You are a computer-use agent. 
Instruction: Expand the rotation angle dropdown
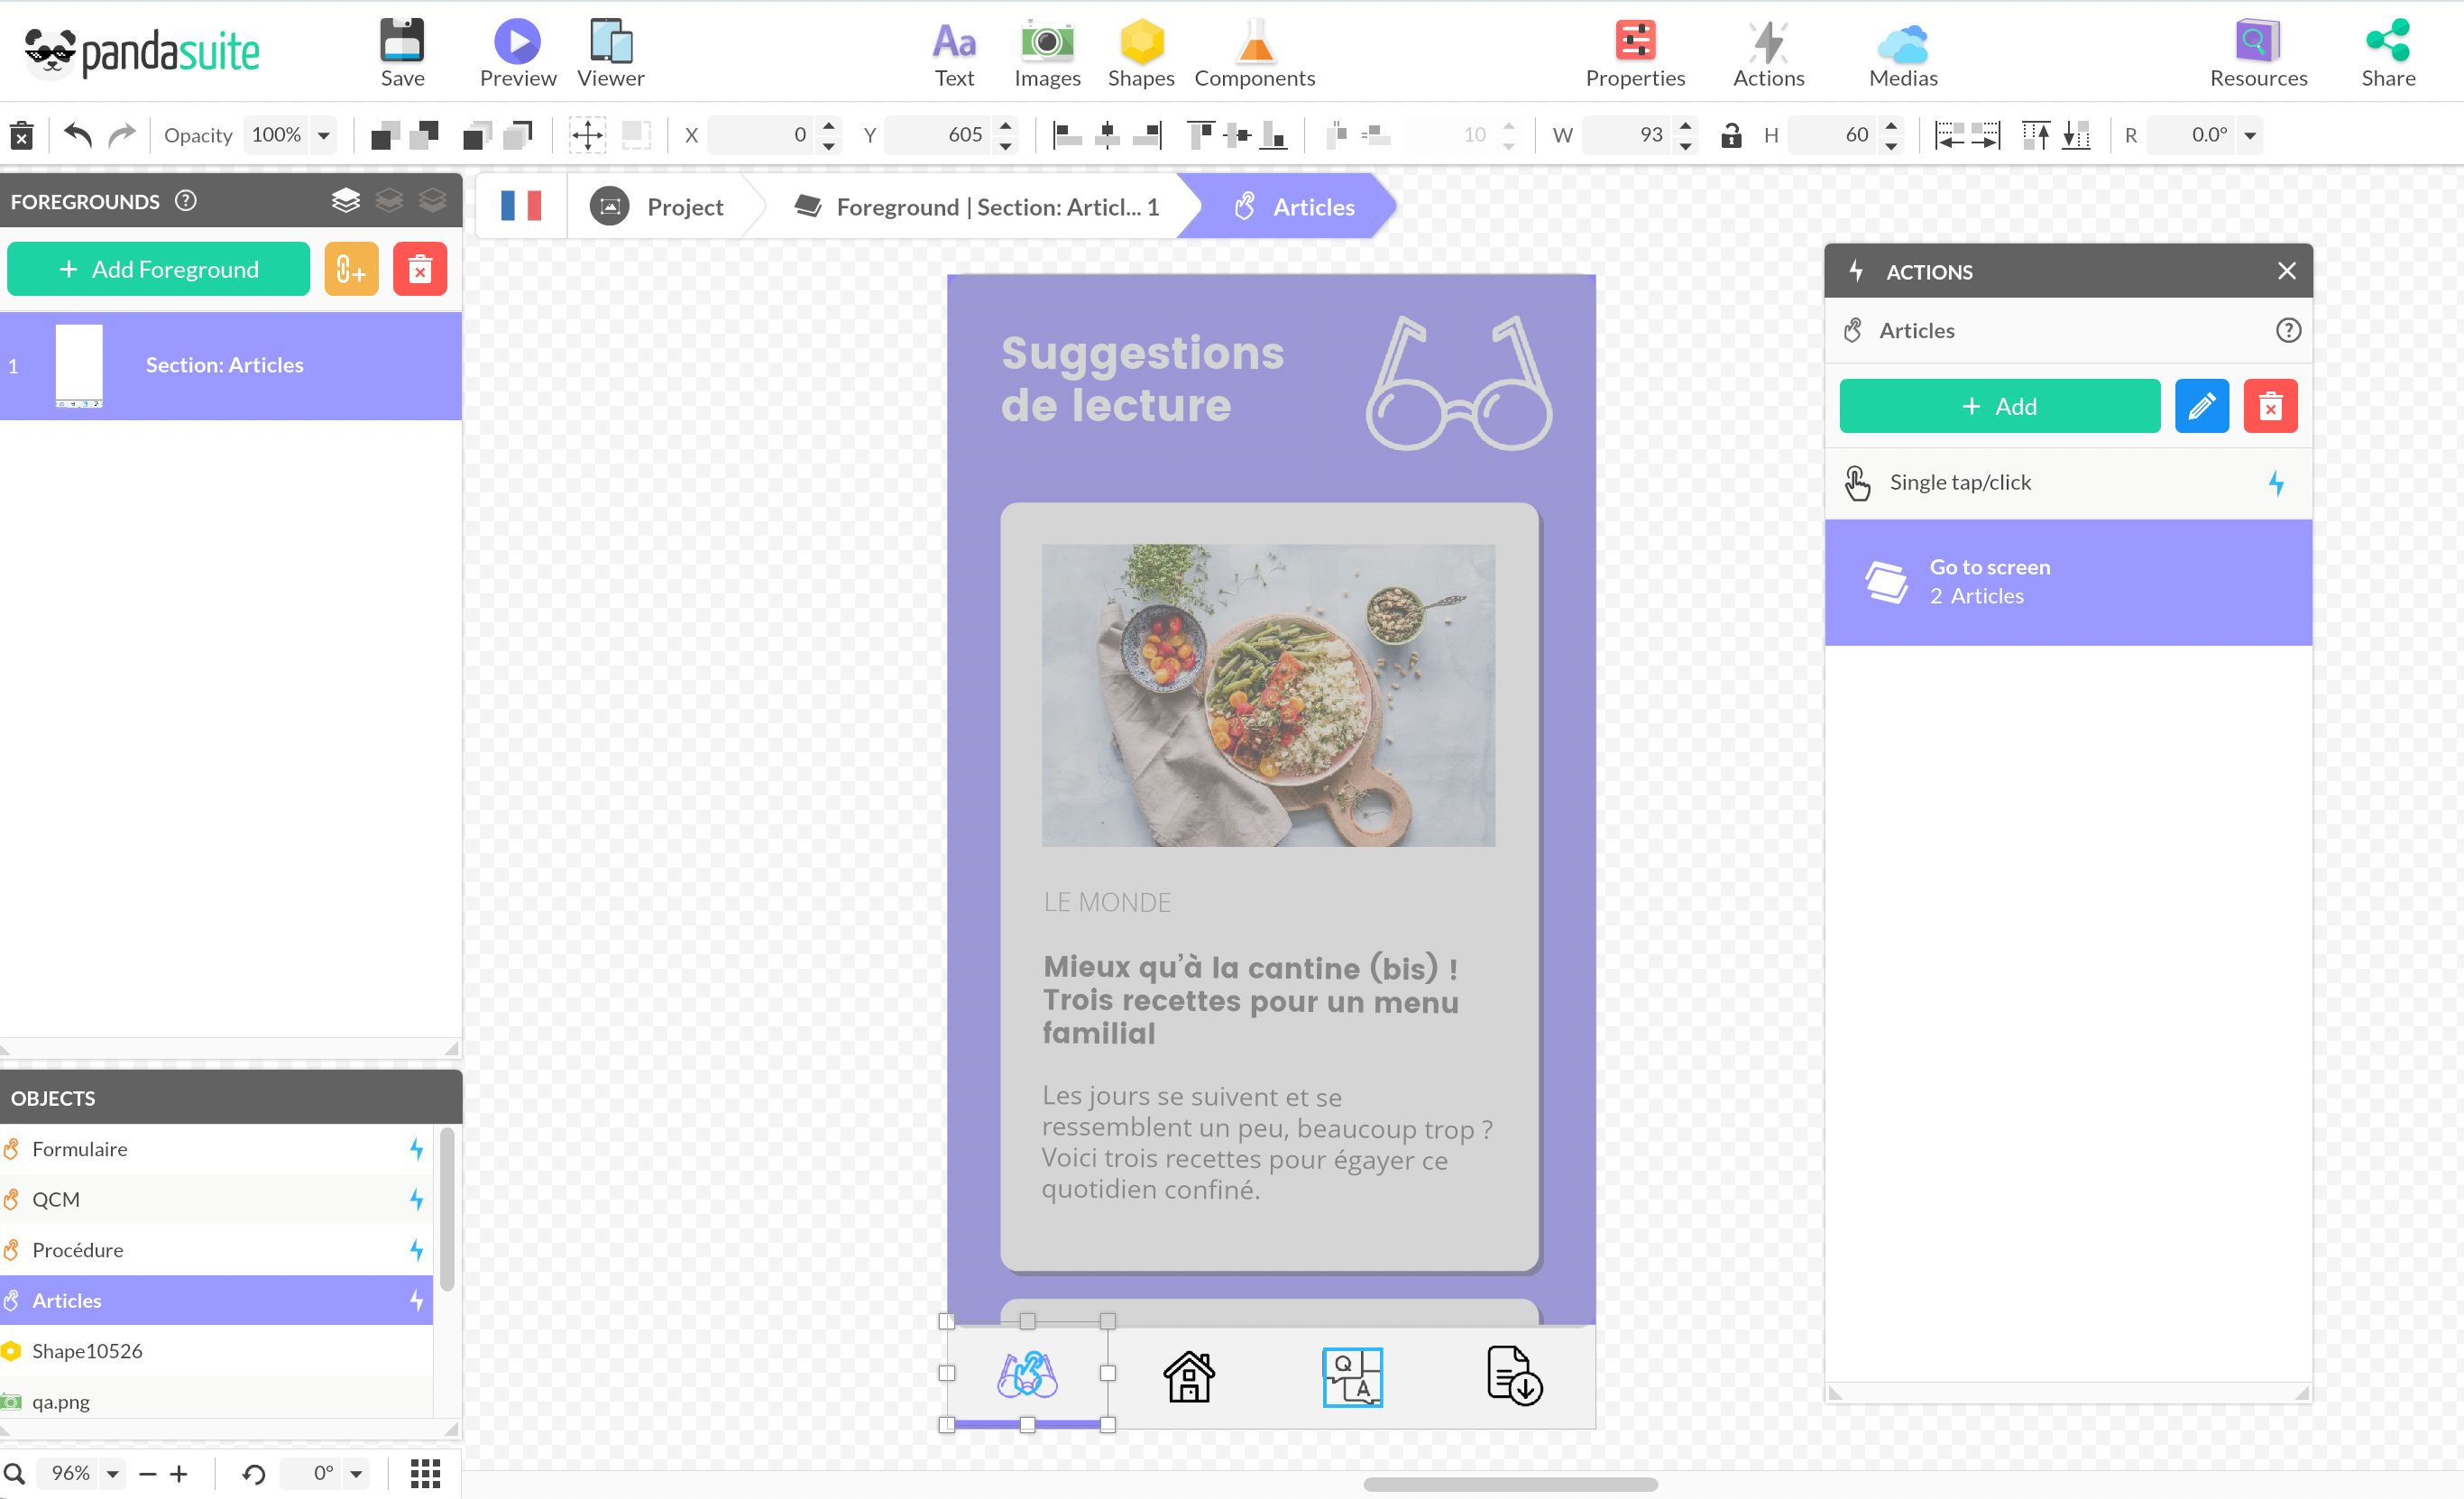click(2250, 135)
